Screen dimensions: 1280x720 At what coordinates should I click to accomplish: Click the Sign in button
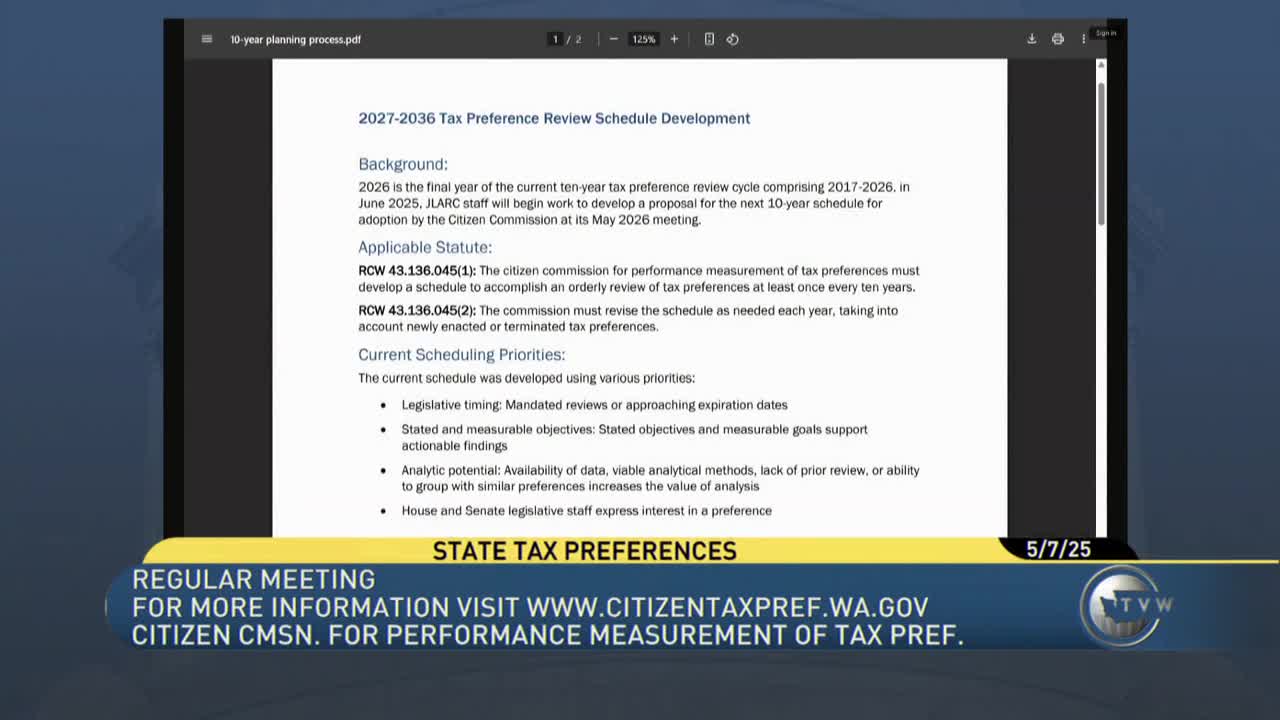[1106, 33]
